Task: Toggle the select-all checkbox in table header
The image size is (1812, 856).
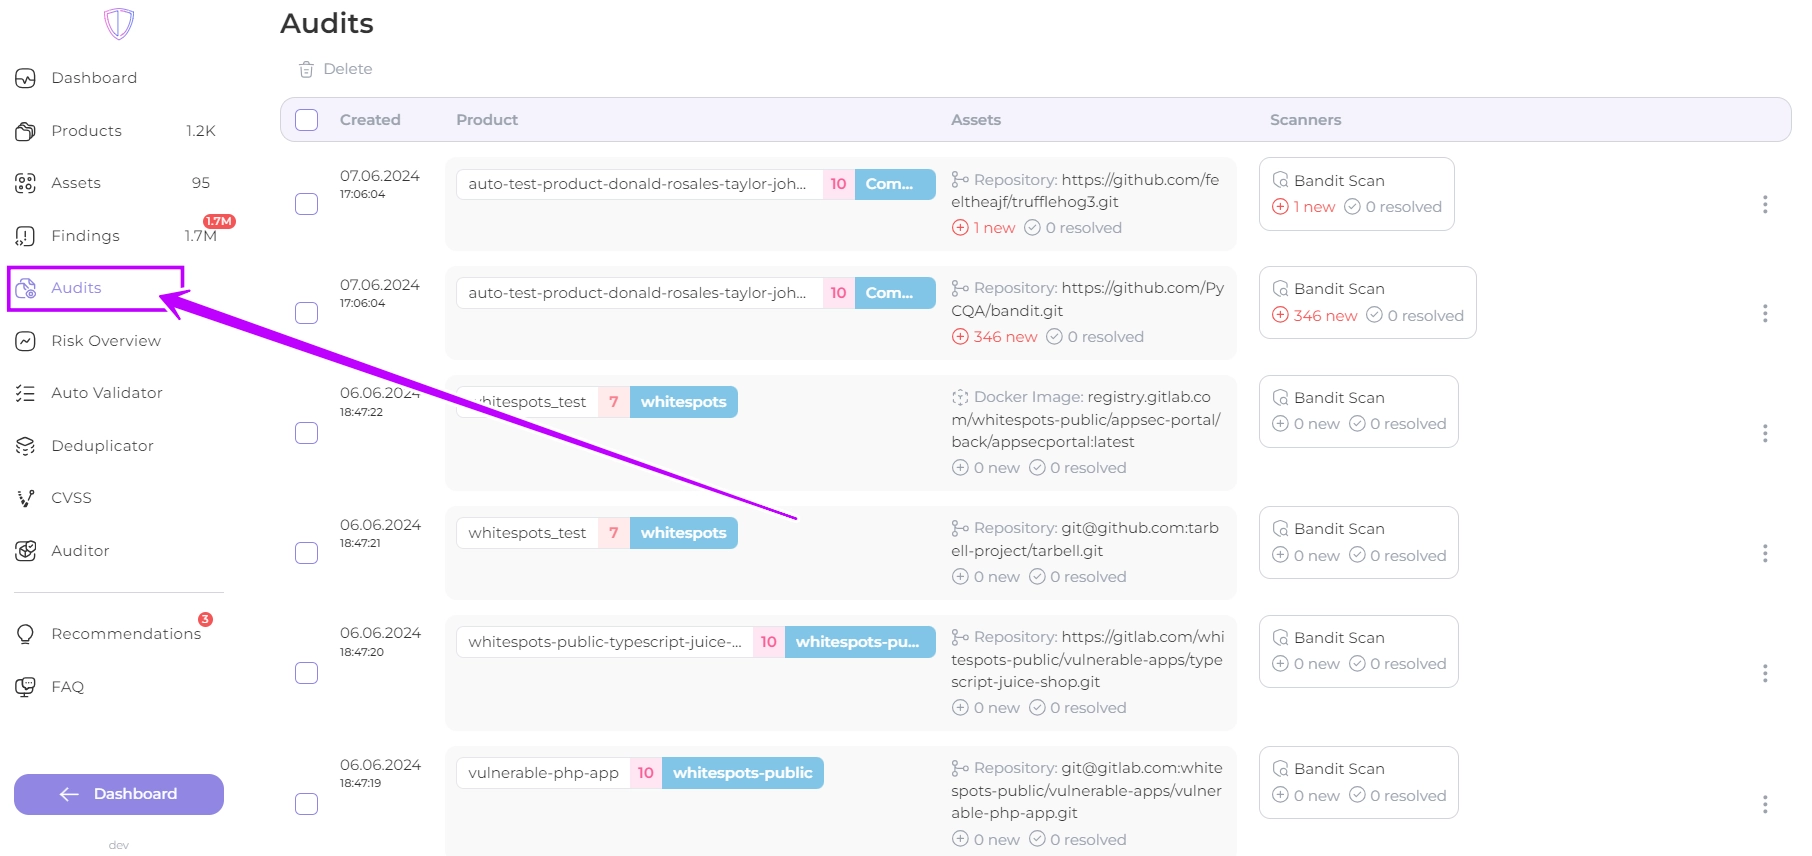Action: coord(307,120)
